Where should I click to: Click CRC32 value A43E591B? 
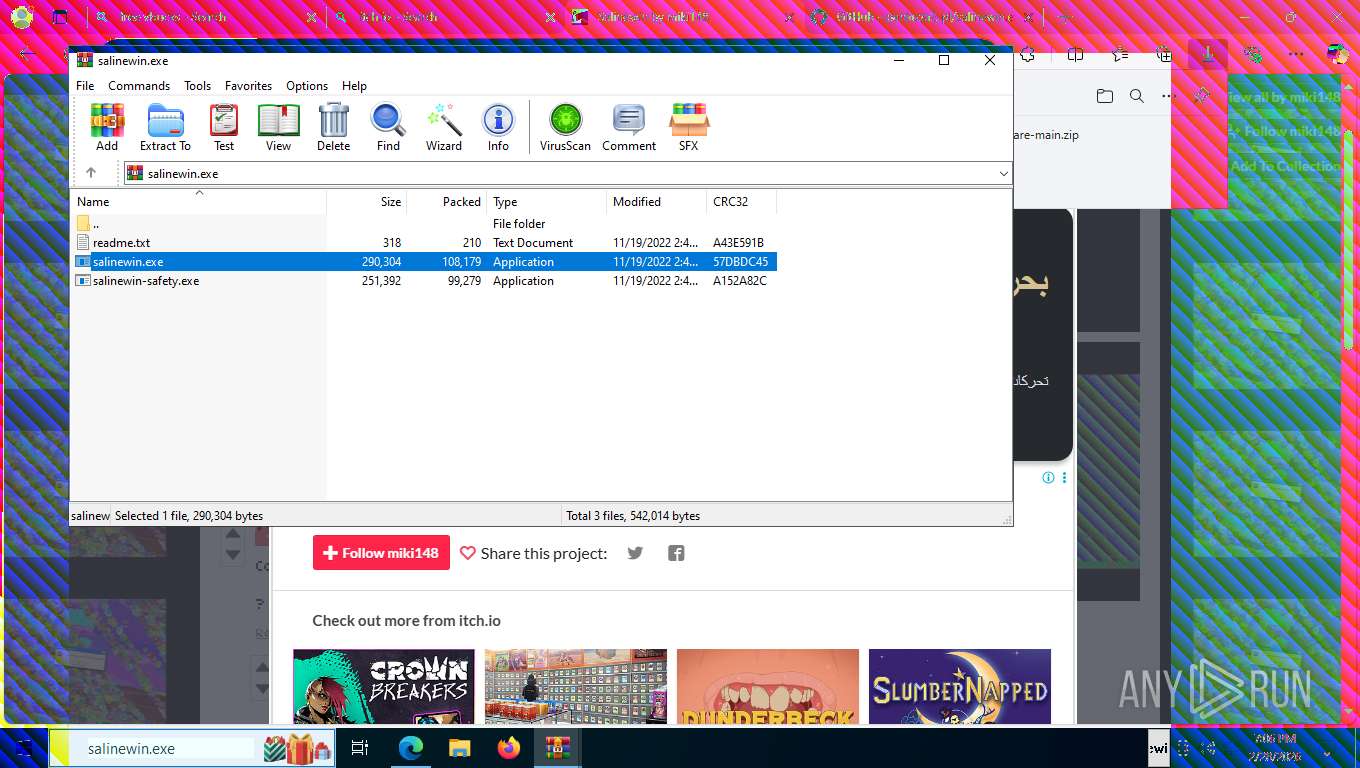[738, 243]
